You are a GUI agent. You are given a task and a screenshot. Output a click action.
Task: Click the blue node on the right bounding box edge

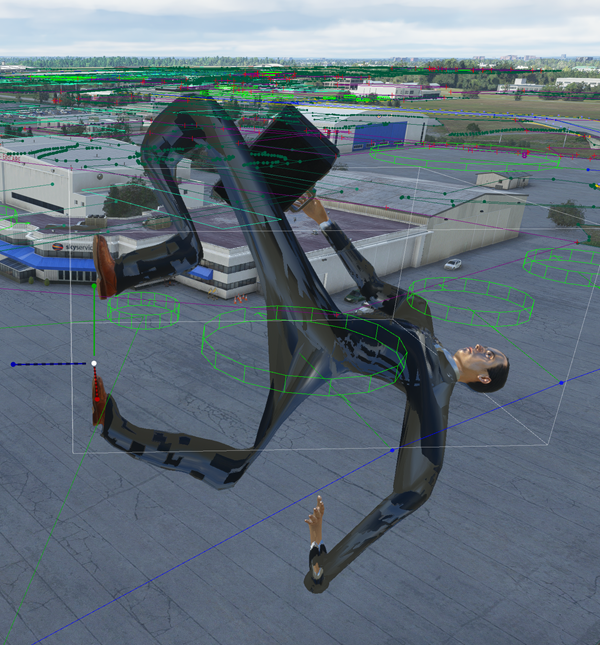[x=562, y=382]
